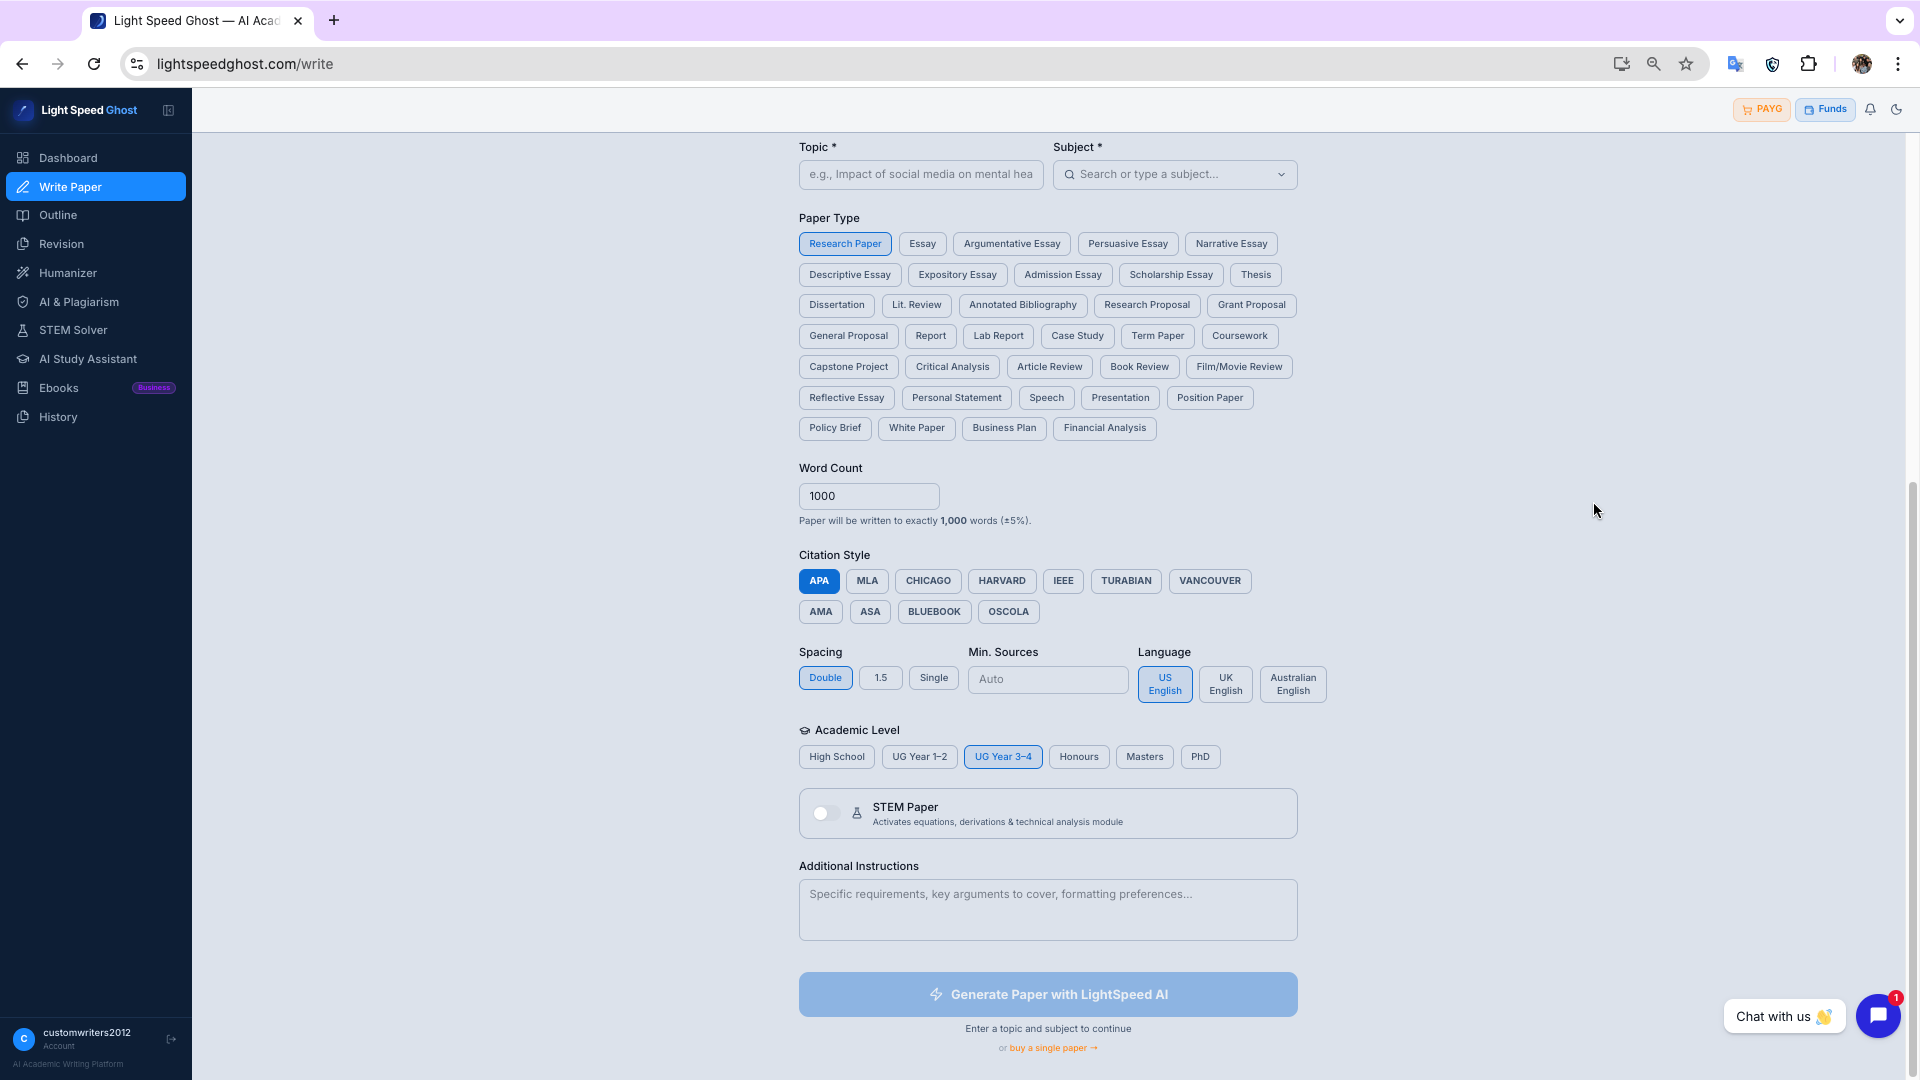
Task: Select OSCOLA citation style
Action: pyautogui.click(x=1008, y=612)
